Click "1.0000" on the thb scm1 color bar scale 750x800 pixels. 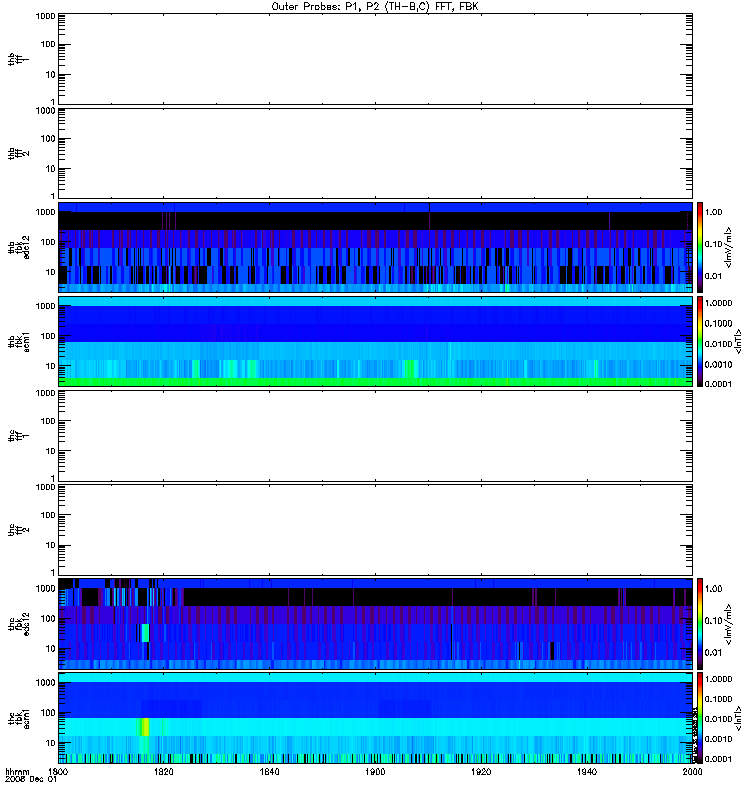[718, 303]
